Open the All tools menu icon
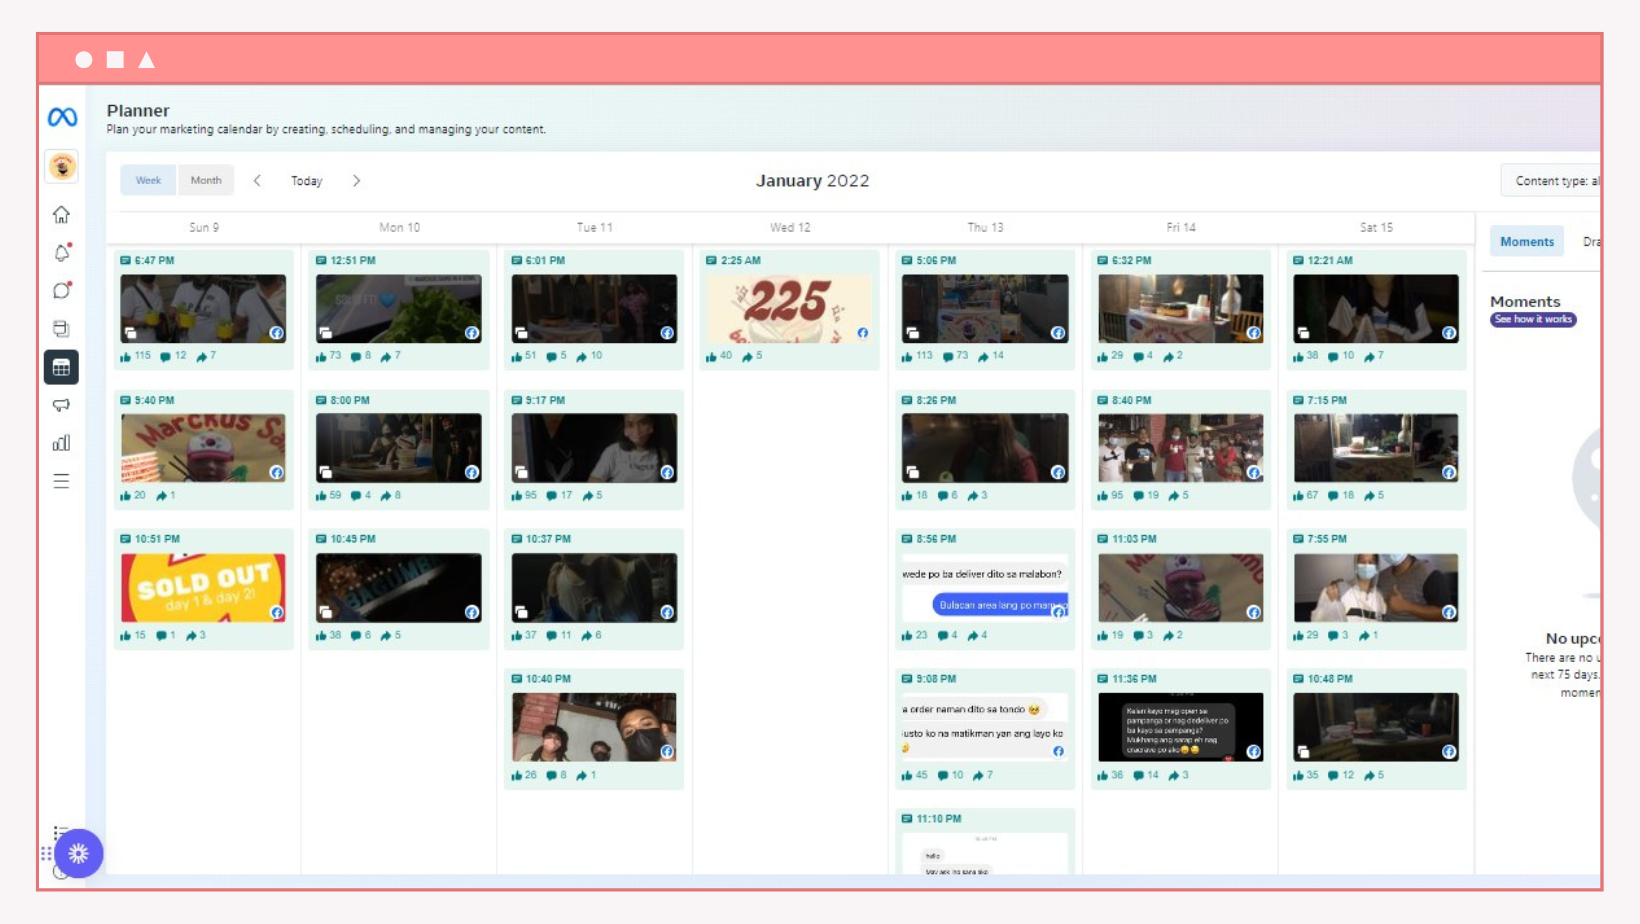The width and height of the screenshot is (1640, 924). click(62, 481)
